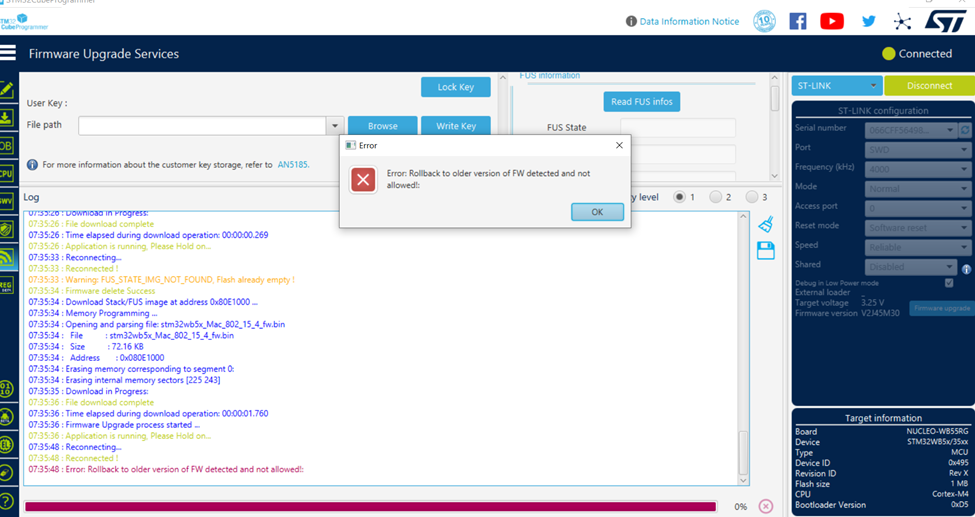The image size is (975, 517).
Task: Click the ST logo
Action: [x=945, y=21]
